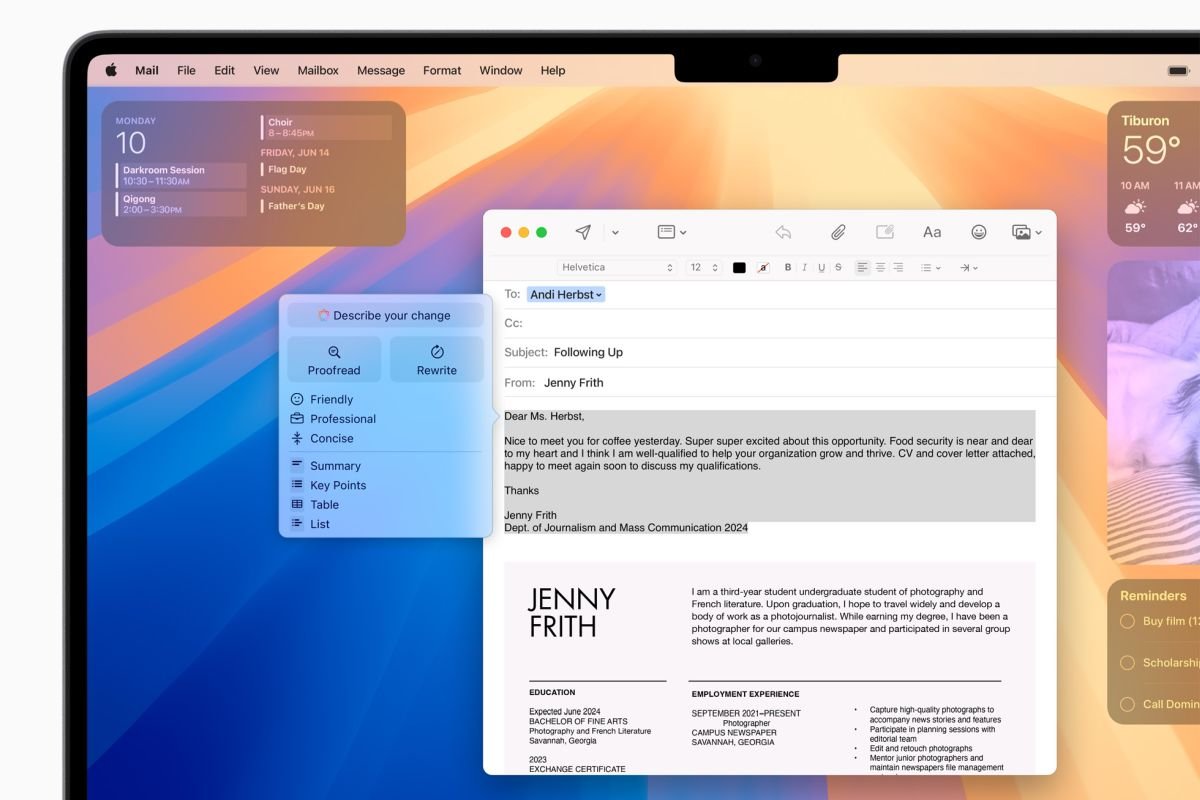
Task: Click the Andi Herbst recipient token
Action: (566, 295)
